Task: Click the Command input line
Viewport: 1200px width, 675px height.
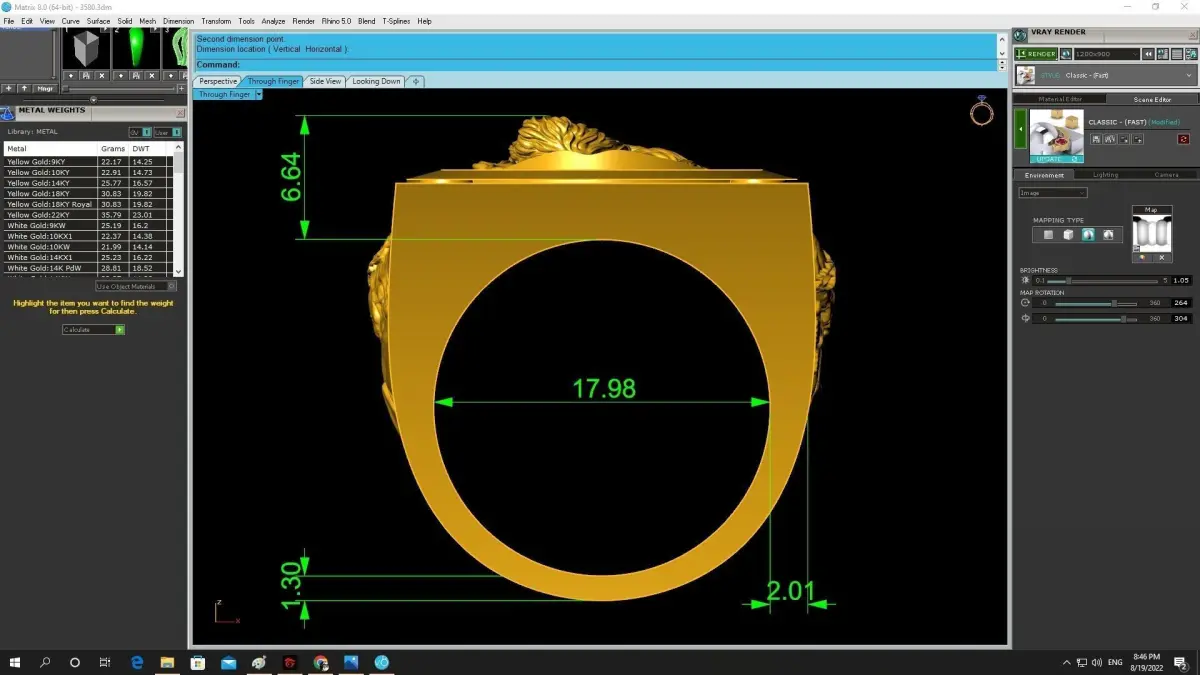Action: coord(595,65)
